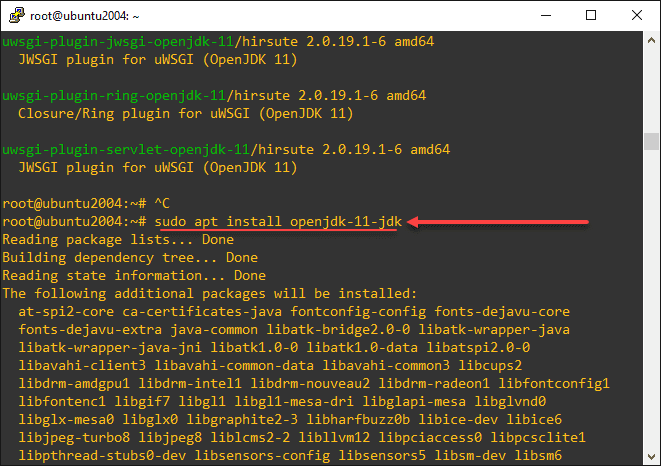661x466 pixels.
Task: Click the package name fontconfig-config
Action: (x=358, y=312)
